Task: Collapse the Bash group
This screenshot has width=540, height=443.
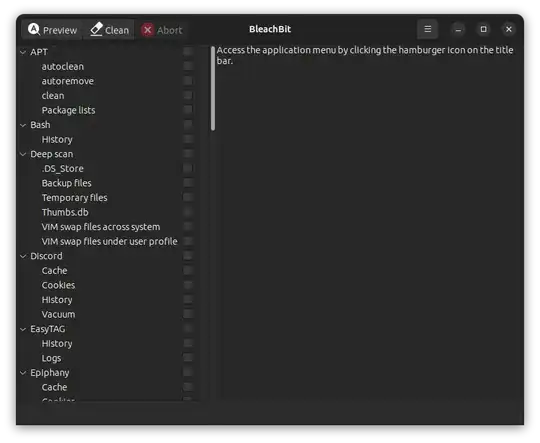Action: click(23, 125)
